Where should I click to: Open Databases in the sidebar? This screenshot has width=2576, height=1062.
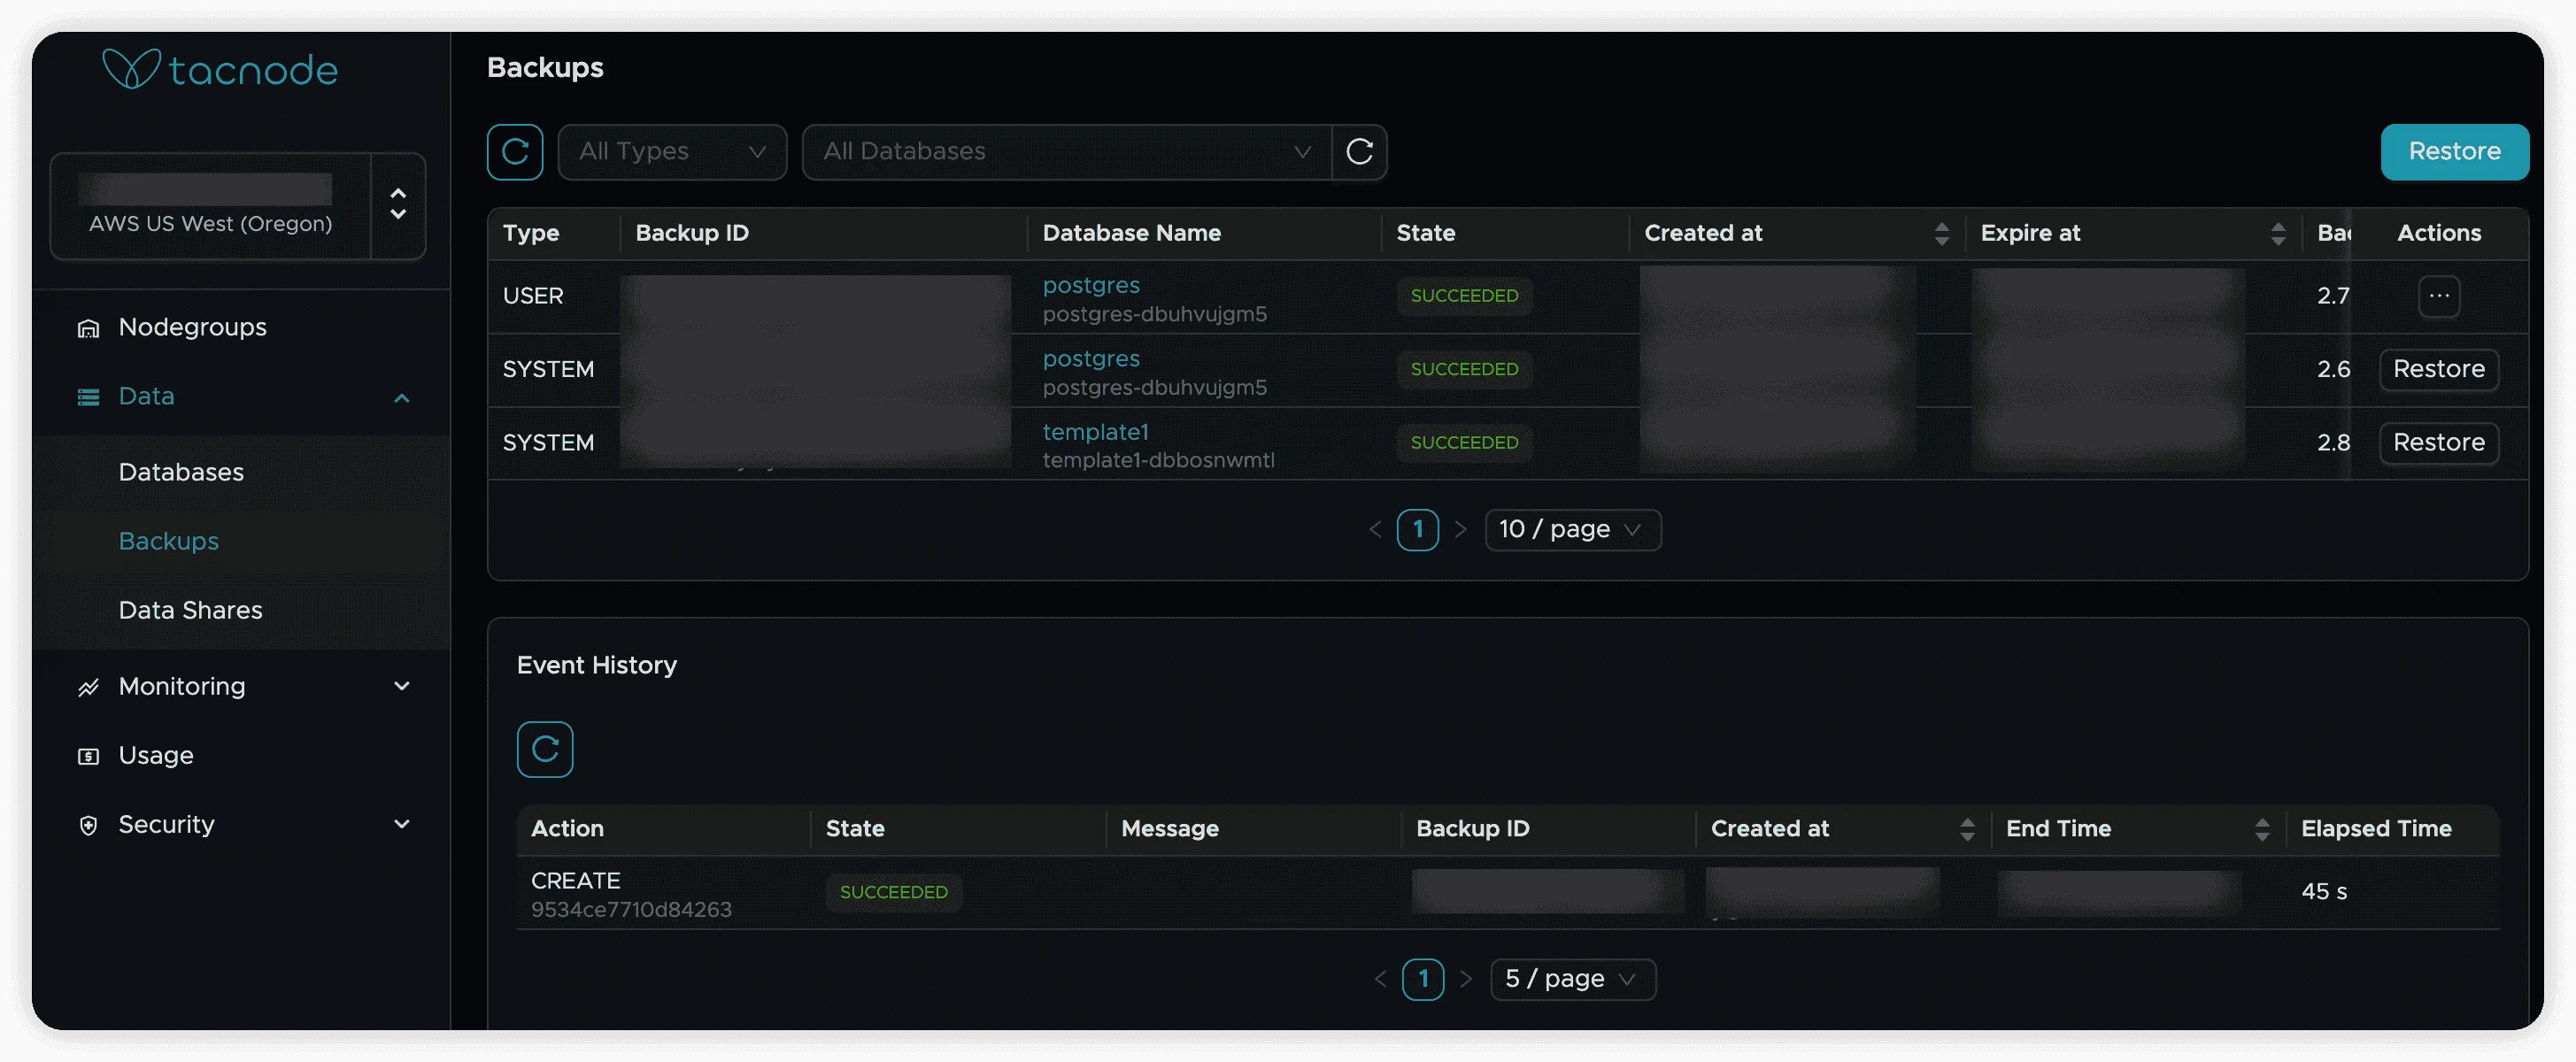(181, 472)
